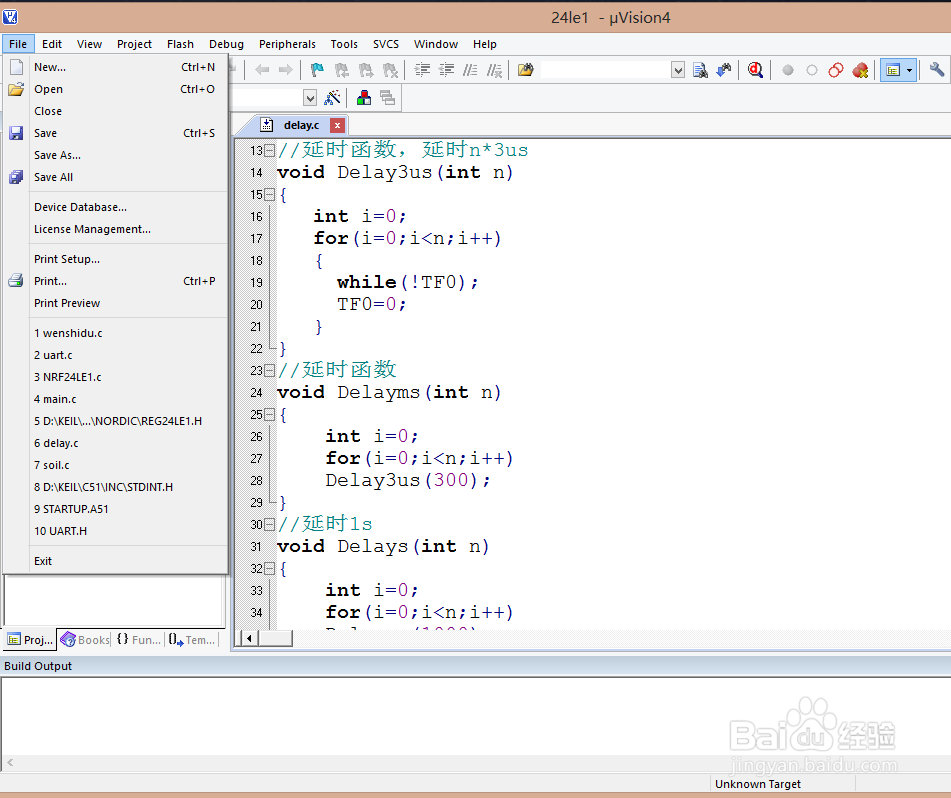Click the printer icon next to Print
This screenshot has width=951, height=798.
point(16,281)
